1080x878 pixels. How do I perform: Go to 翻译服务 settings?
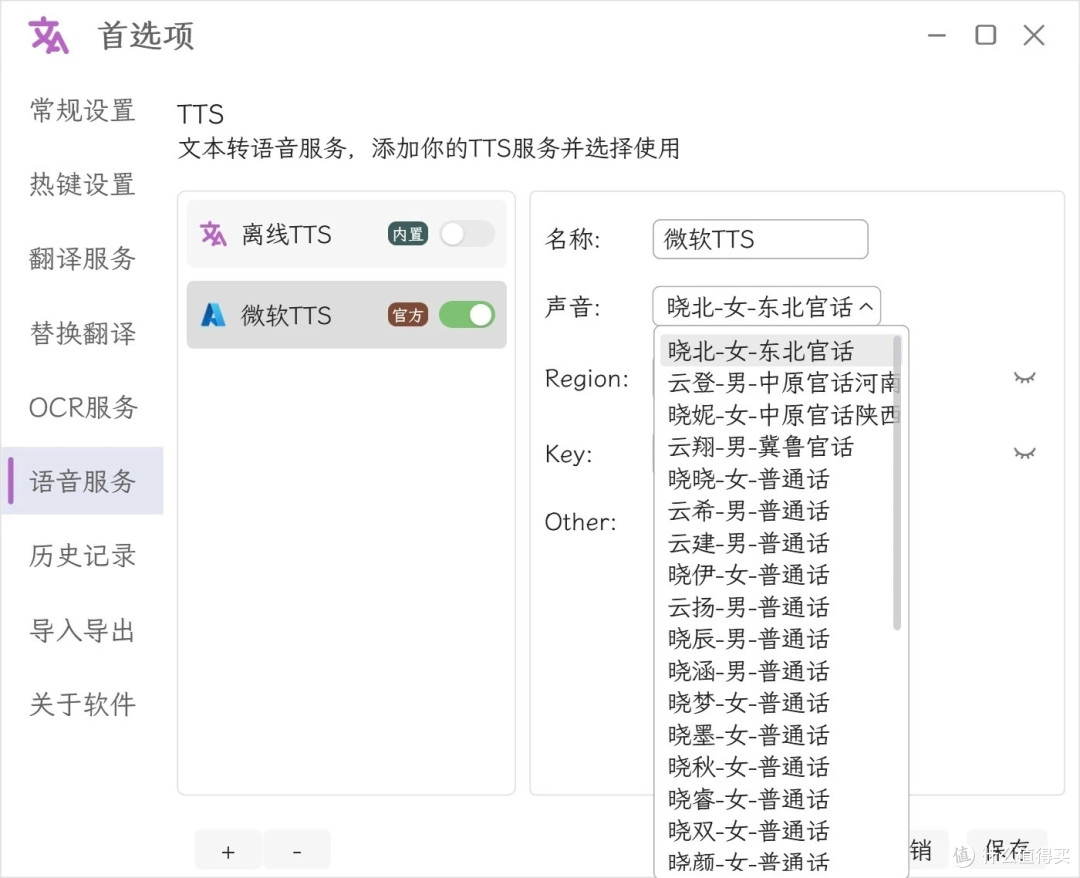tap(82, 259)
